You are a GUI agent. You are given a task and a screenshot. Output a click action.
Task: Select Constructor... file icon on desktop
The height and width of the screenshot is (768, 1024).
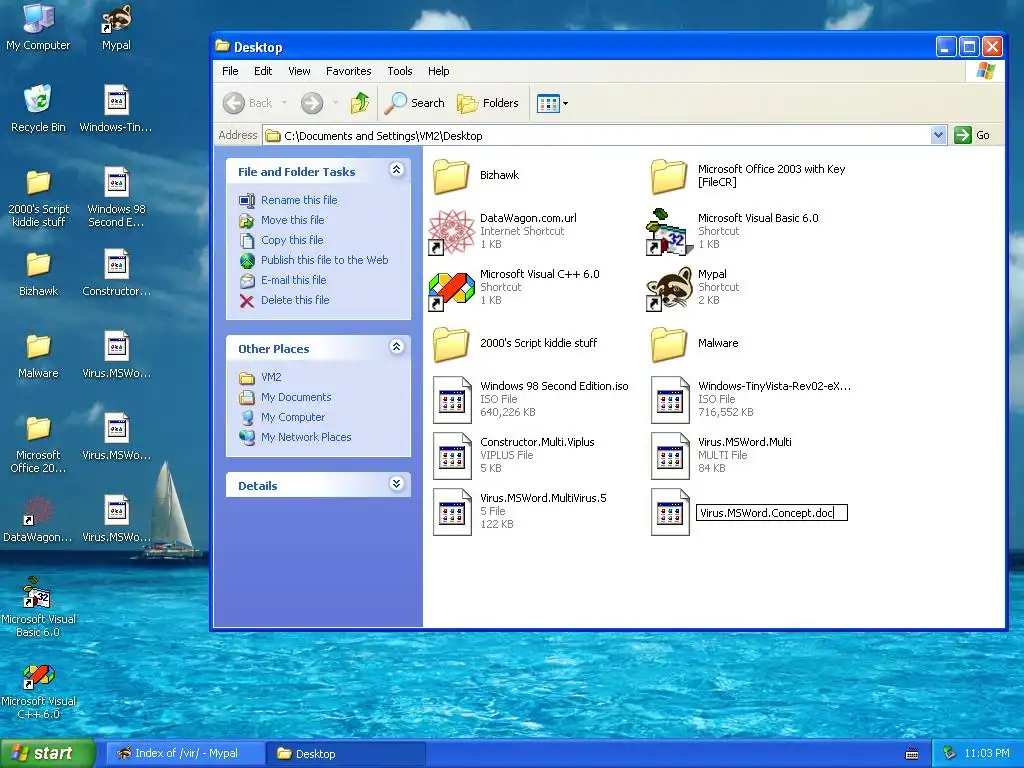(116, 273)
